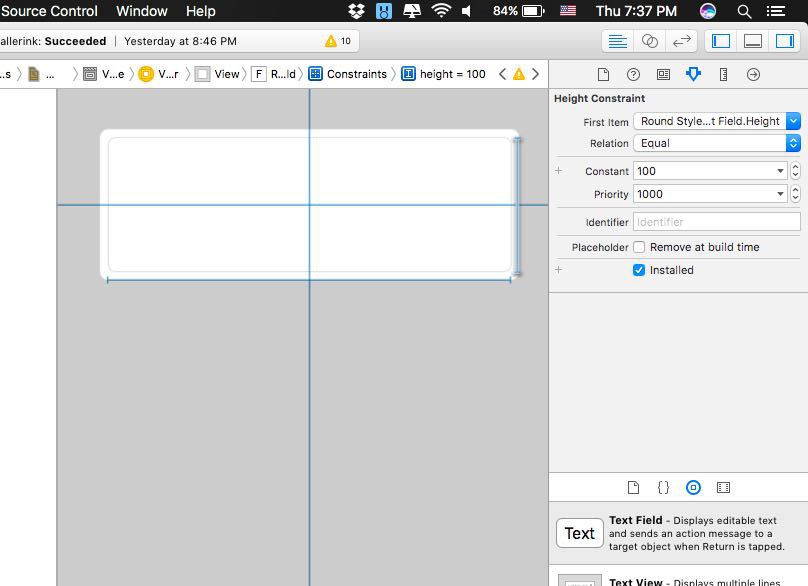This screenshot has height=586, width=808.
Task: Select the Constraints breadcrumb item
Action: click(348, 74)
